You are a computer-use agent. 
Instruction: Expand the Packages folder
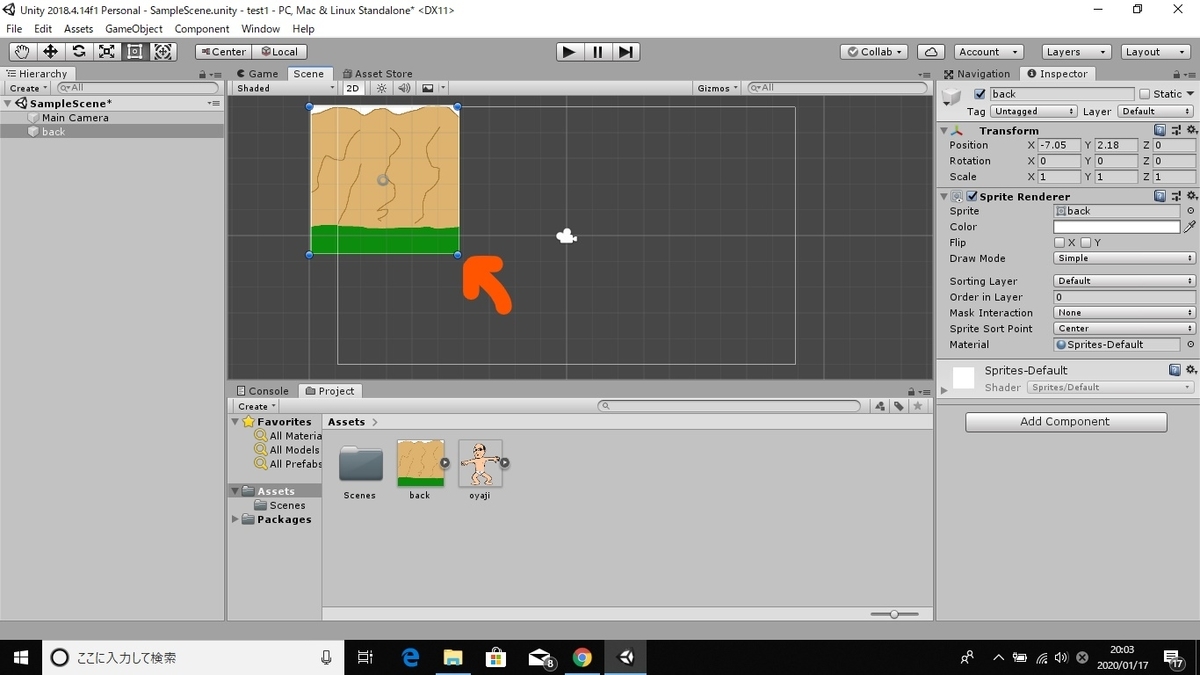point(236,519)
